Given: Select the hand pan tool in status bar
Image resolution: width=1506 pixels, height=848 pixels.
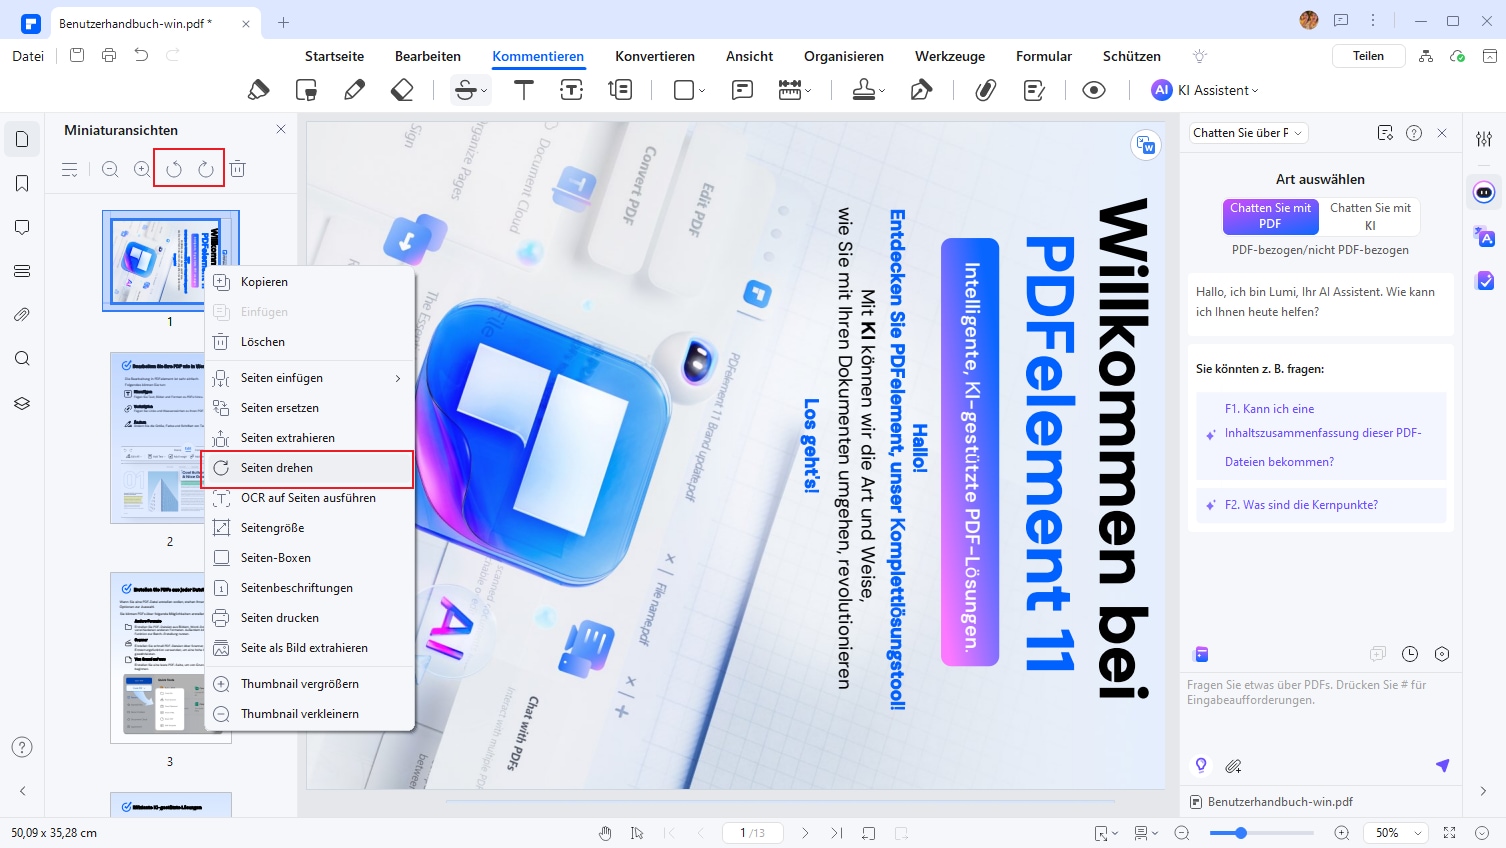Looking at the screenshot, I should pyautogui.click(x=605, y=833).
